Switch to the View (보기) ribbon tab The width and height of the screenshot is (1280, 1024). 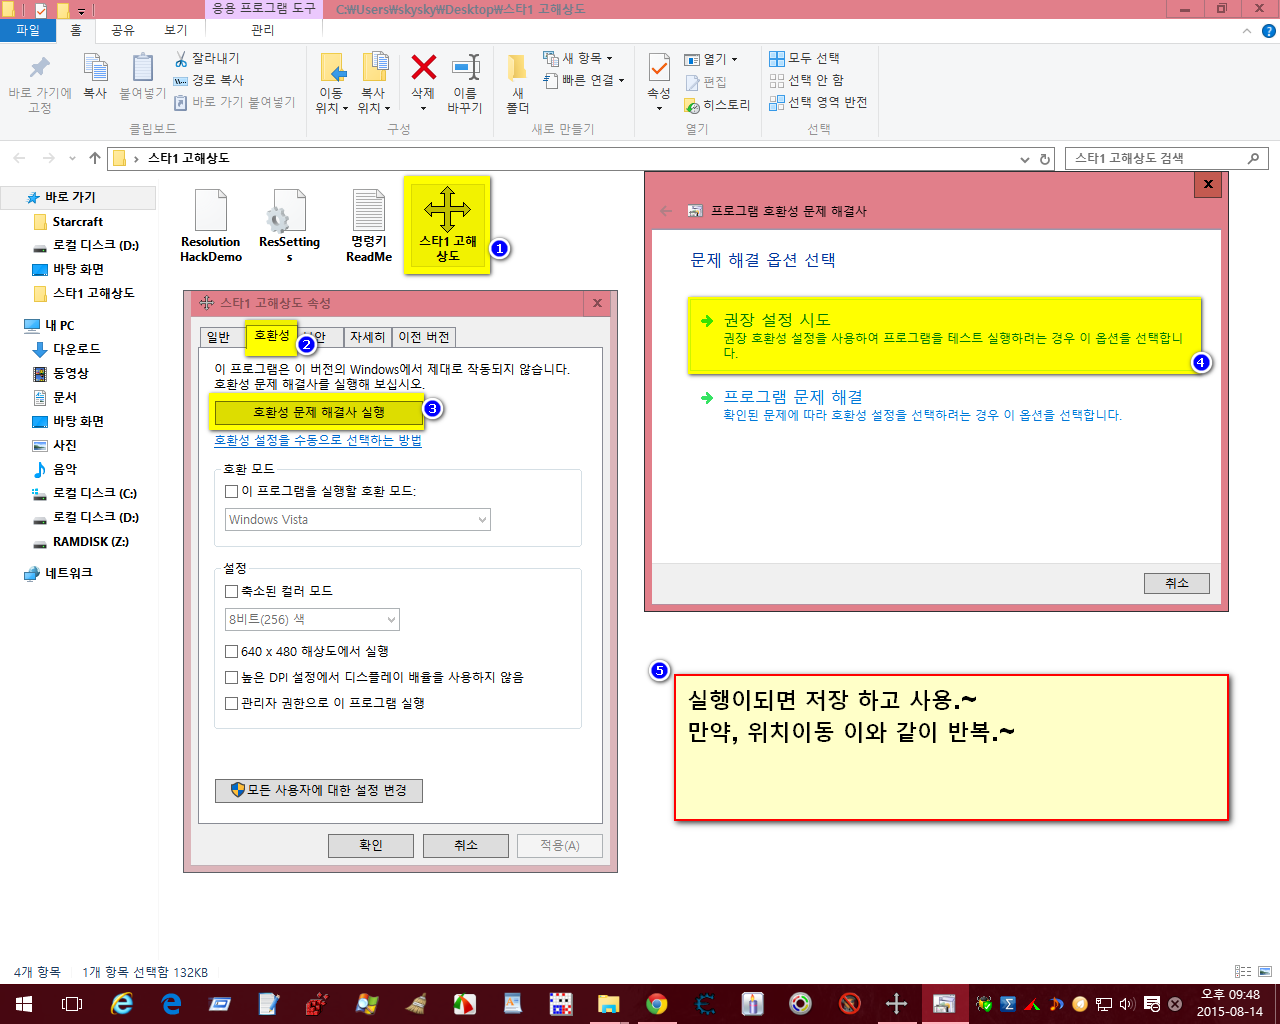176,31
